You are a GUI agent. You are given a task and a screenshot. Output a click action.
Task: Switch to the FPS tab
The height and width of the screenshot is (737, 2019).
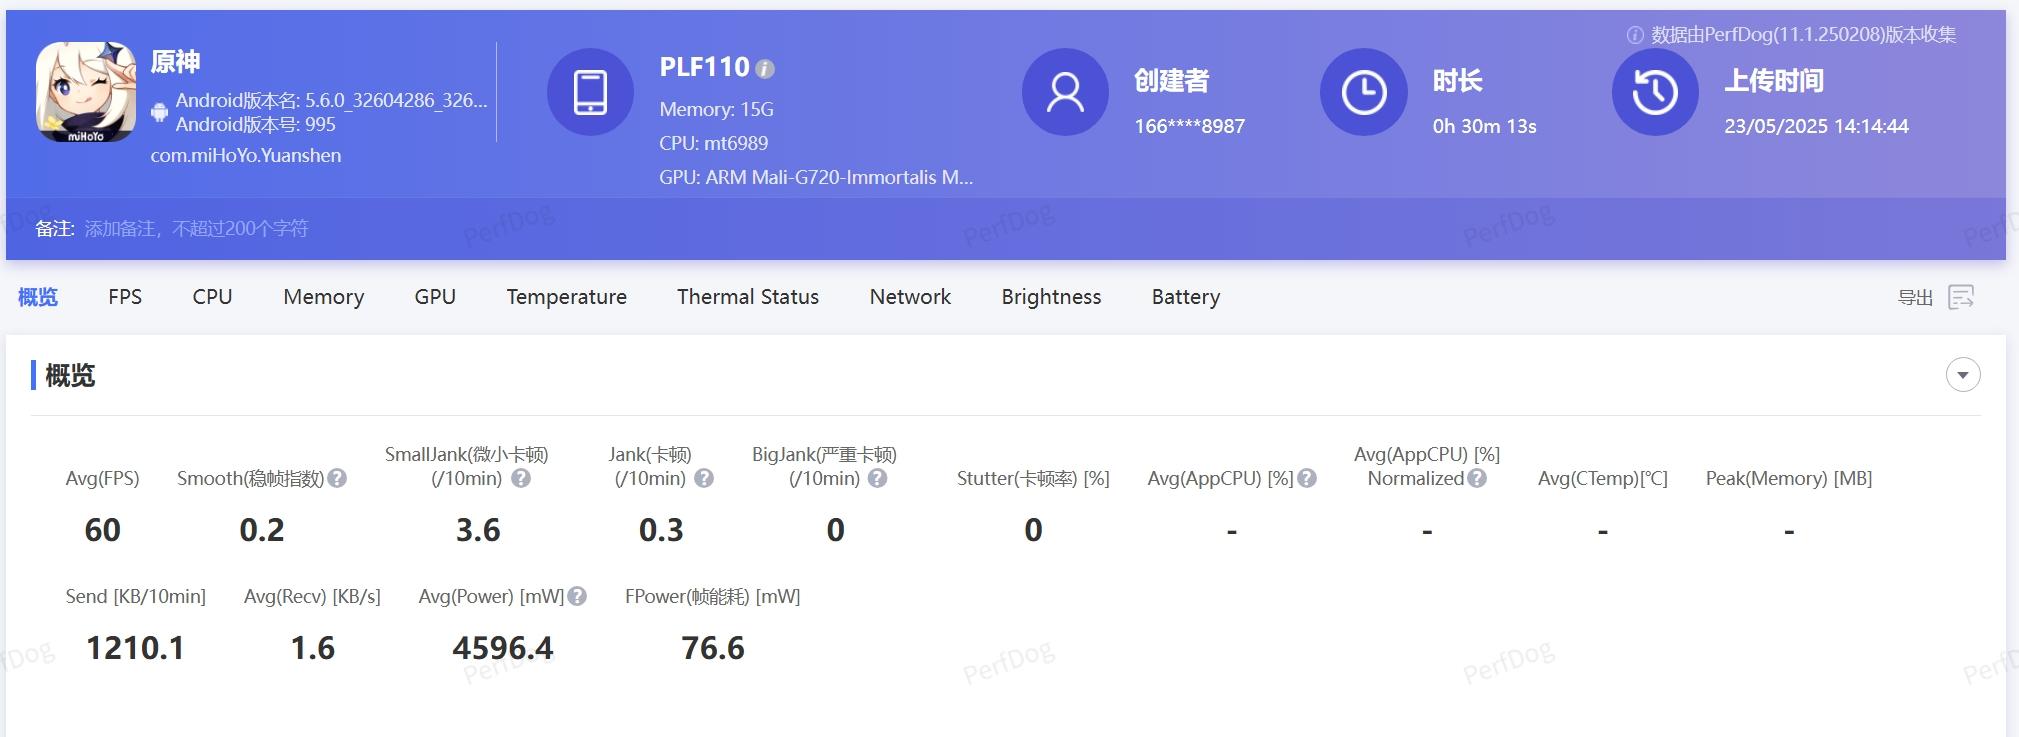tap(125, 297)
